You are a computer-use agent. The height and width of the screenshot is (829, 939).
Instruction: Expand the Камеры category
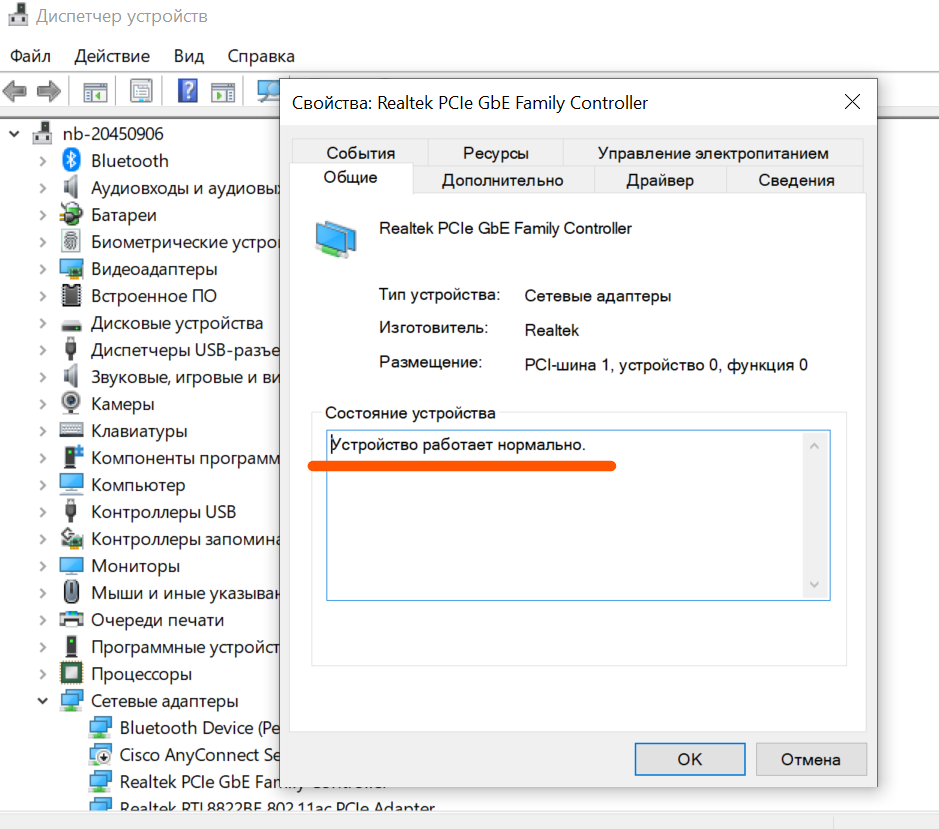43,404
